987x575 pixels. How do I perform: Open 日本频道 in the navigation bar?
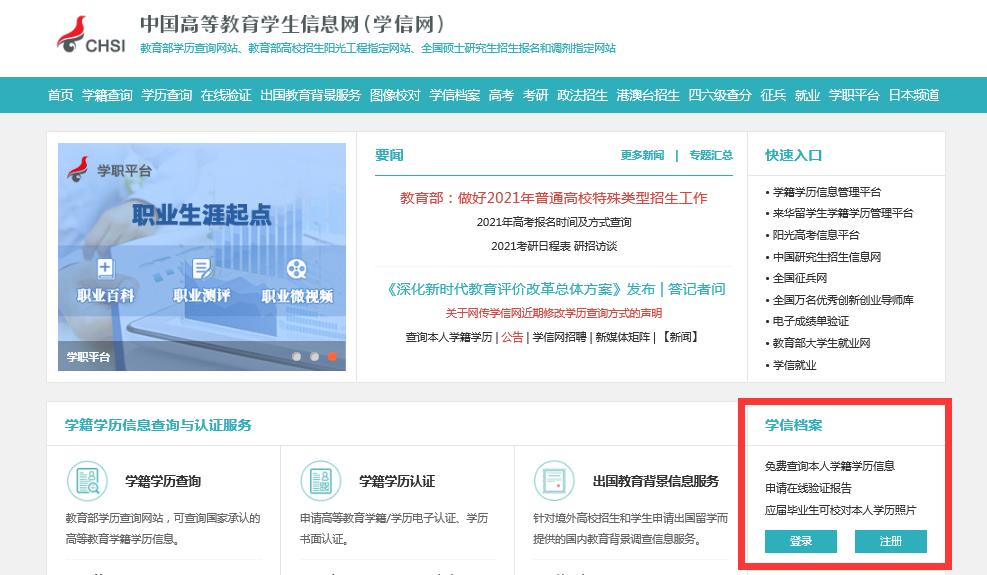point(913,95)
